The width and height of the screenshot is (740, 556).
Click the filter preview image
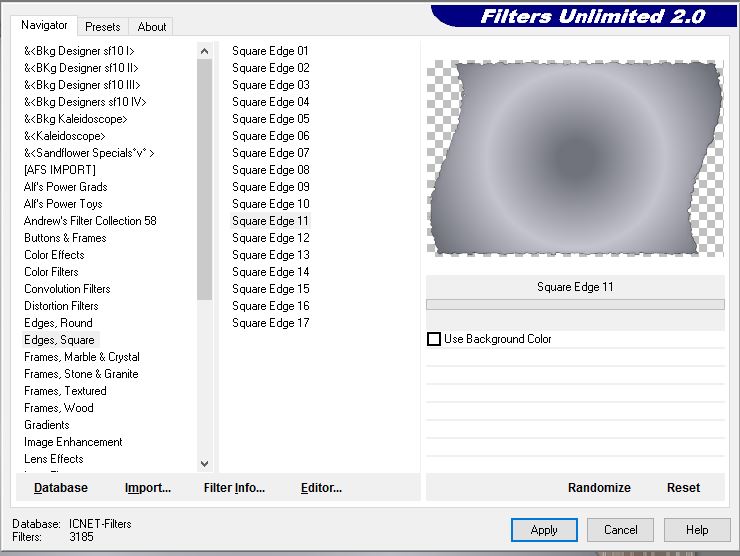tap(575, 160)
